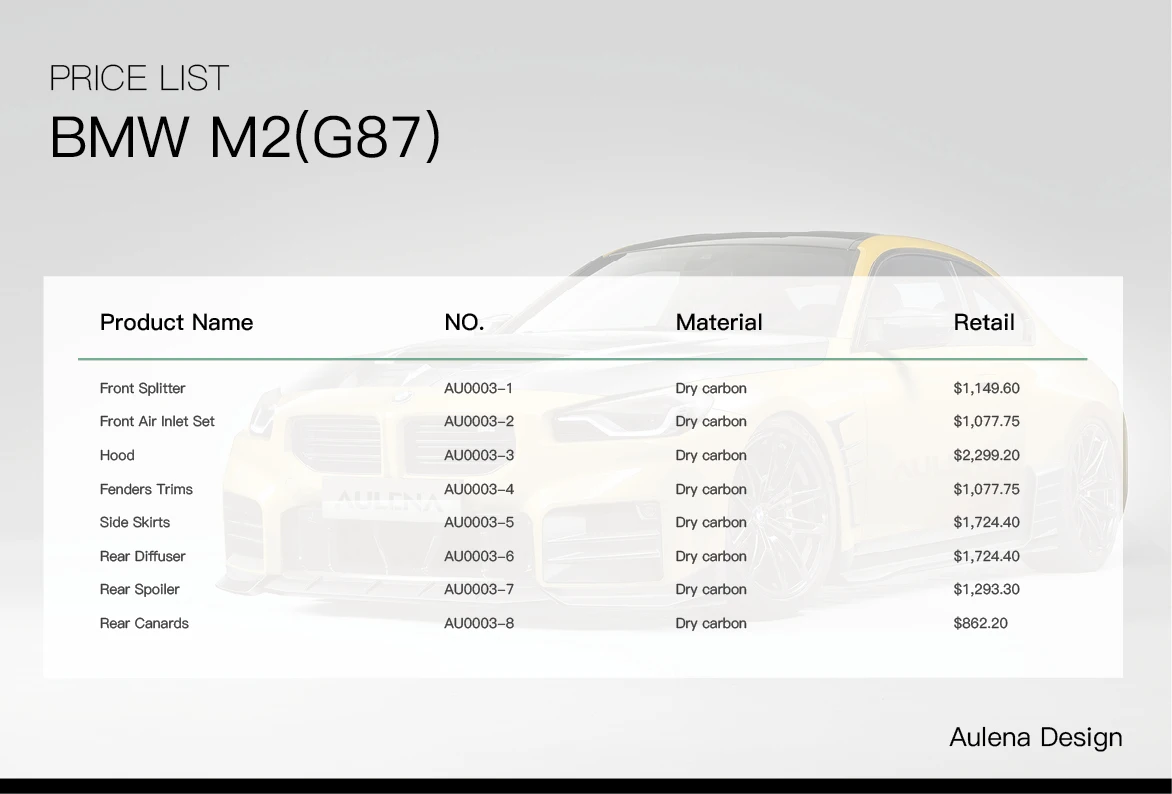Select the 'Product Name' column header
1172x794 pixels.
click(x=176, y=322)
